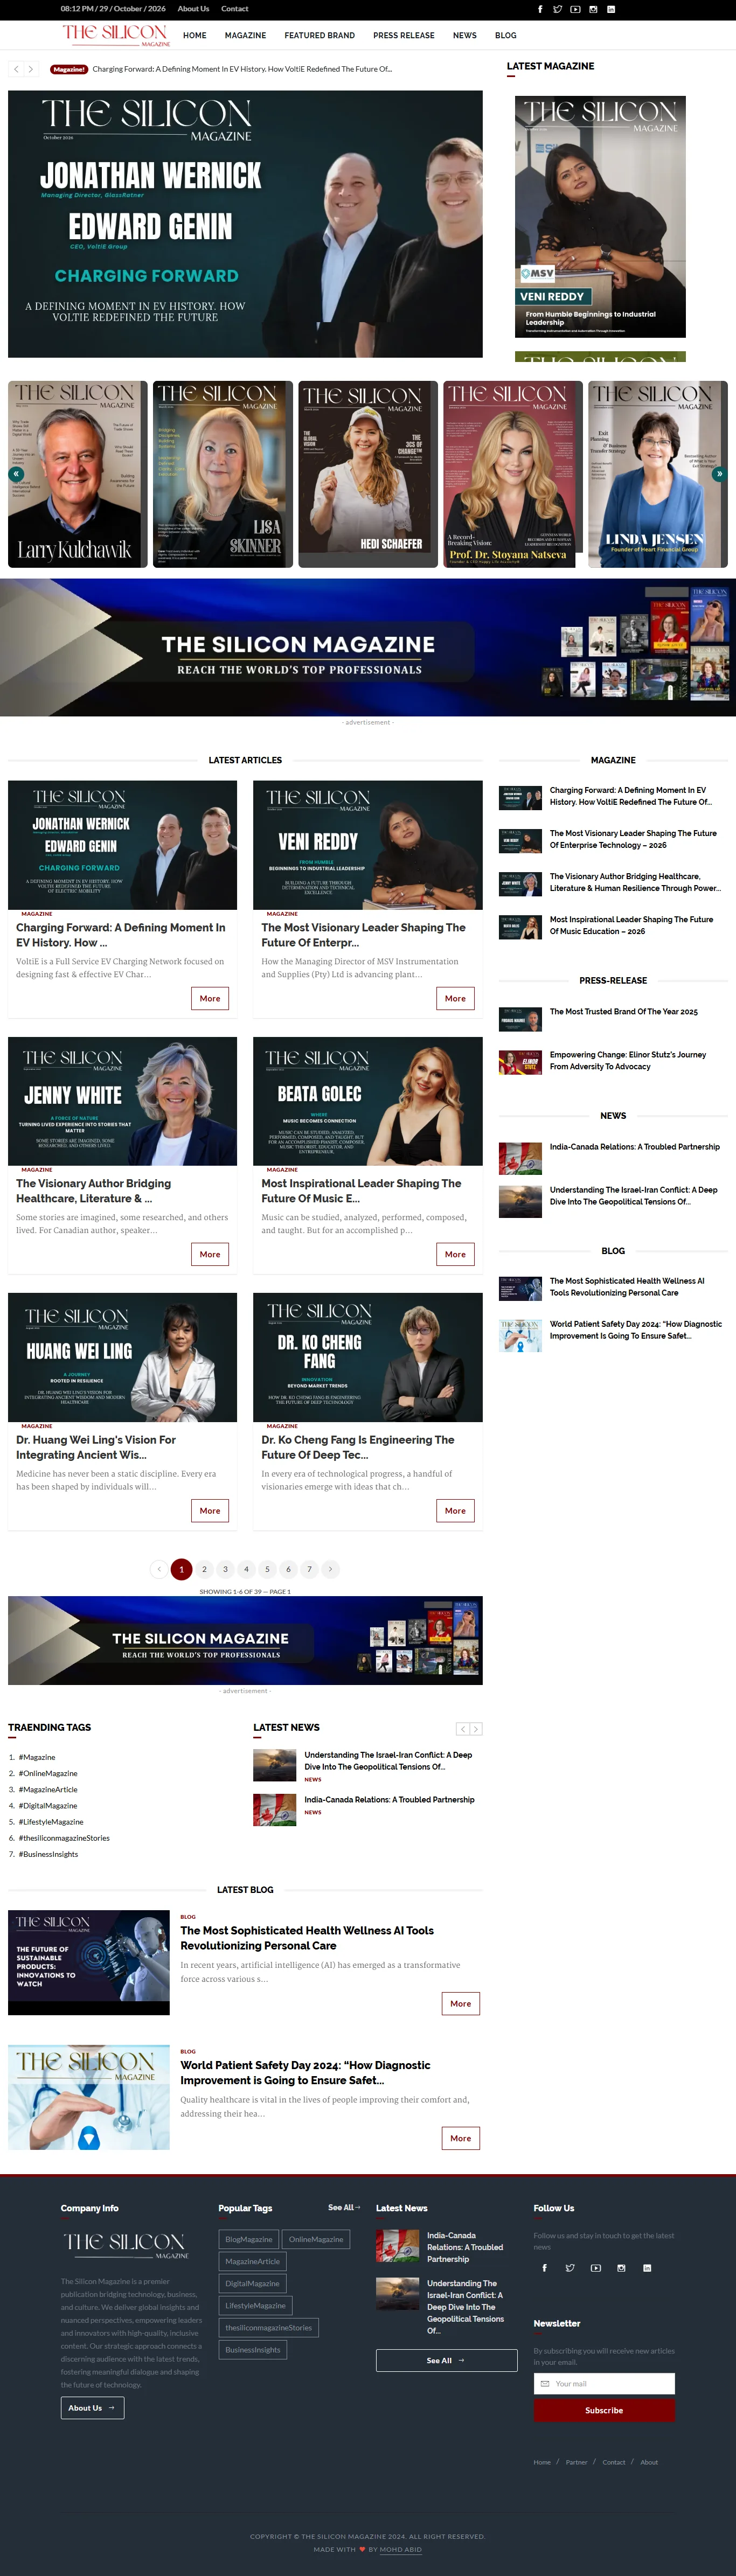Open the Jonathan Wernick featured hero banner
This screenshot has height=2576, width=736.
pyautogui.click(x=245, y=224)
